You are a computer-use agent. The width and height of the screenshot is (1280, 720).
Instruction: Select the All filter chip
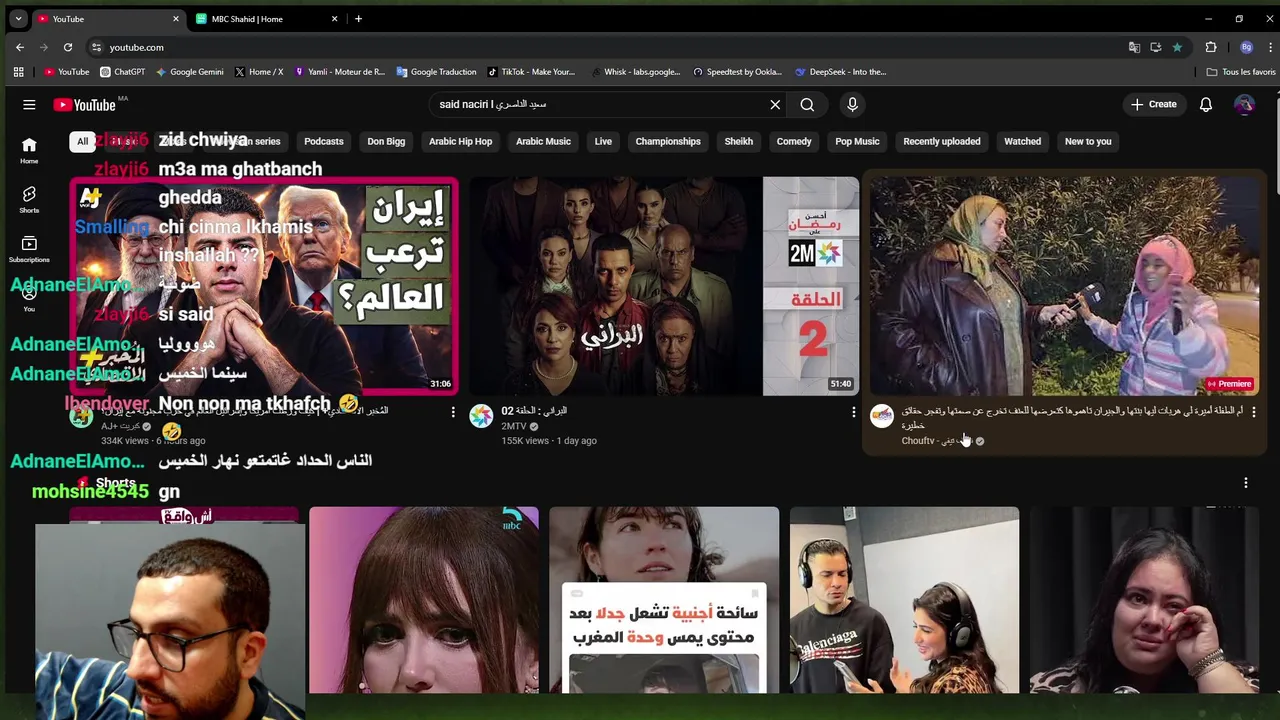coord(82,141)
